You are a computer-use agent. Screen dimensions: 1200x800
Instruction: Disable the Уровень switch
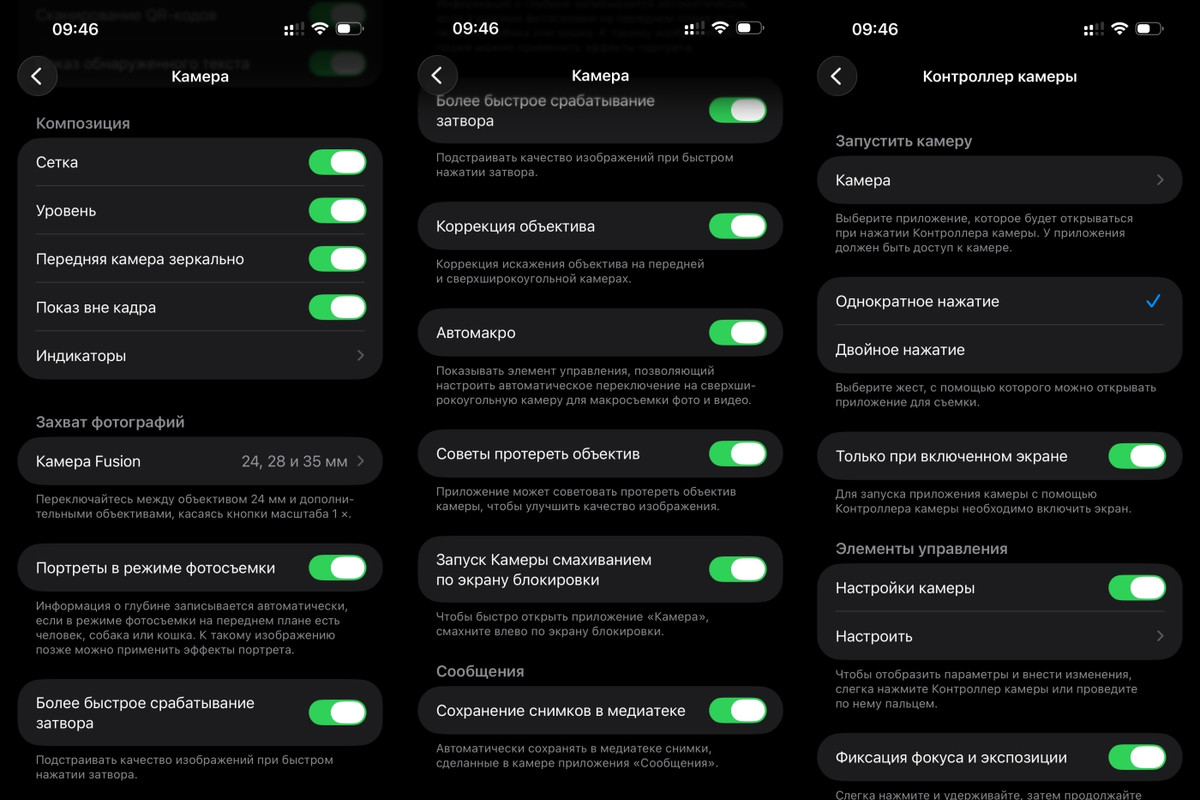[337, 211]
